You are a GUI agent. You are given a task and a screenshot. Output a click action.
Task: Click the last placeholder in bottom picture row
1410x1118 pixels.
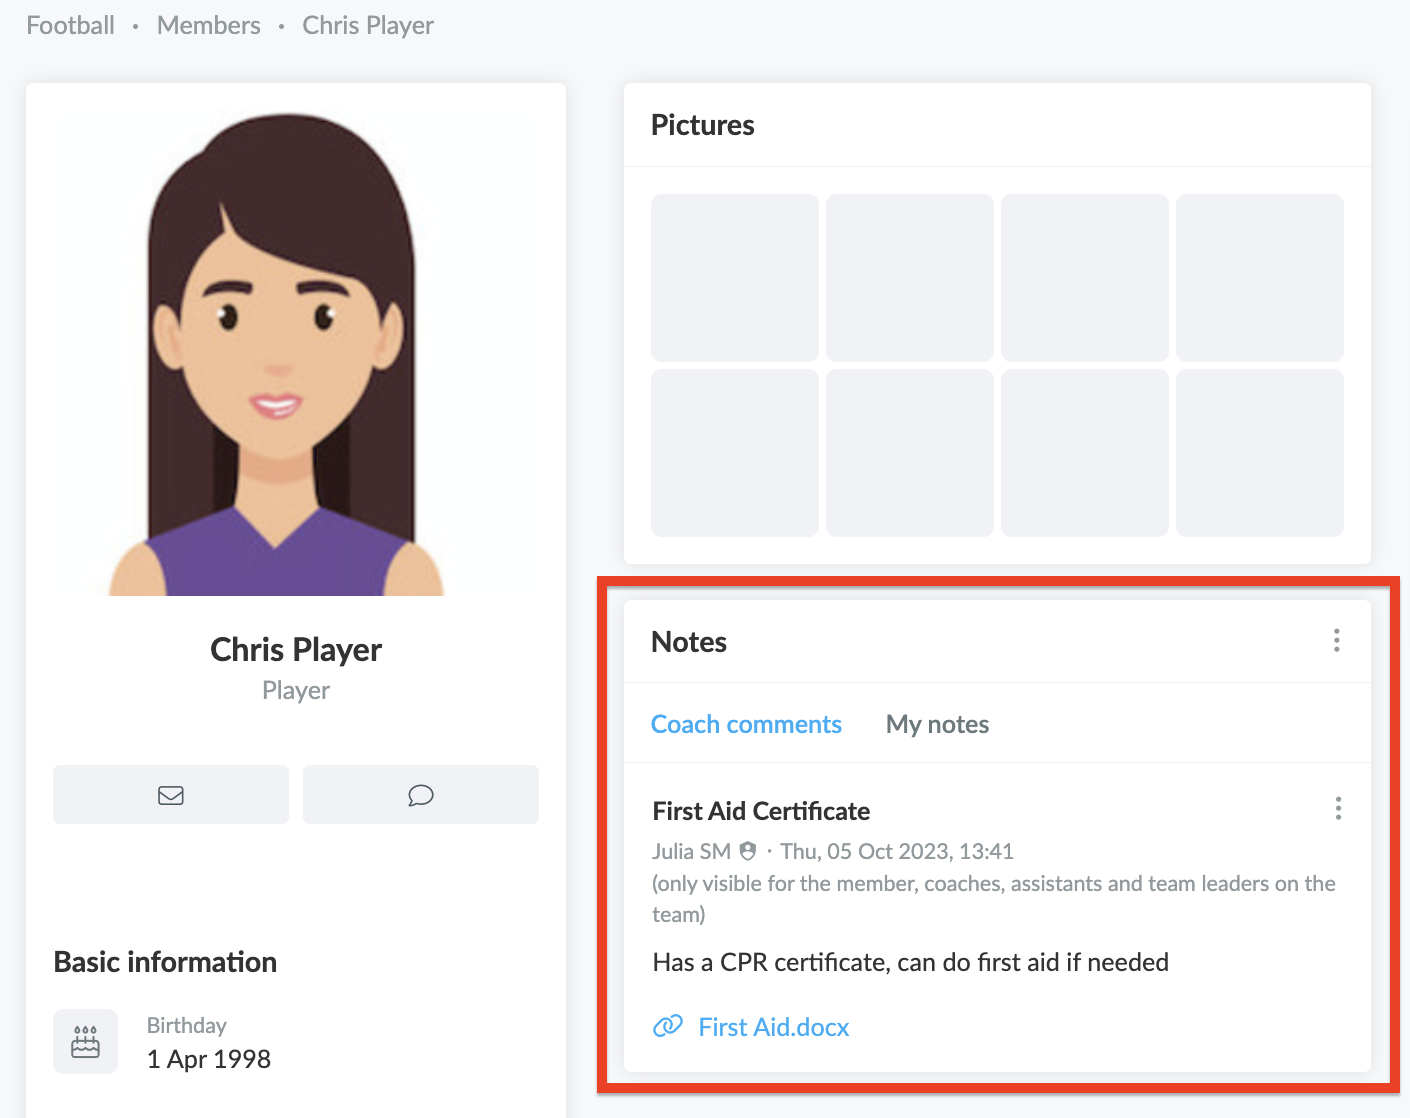pos(1260,453)
